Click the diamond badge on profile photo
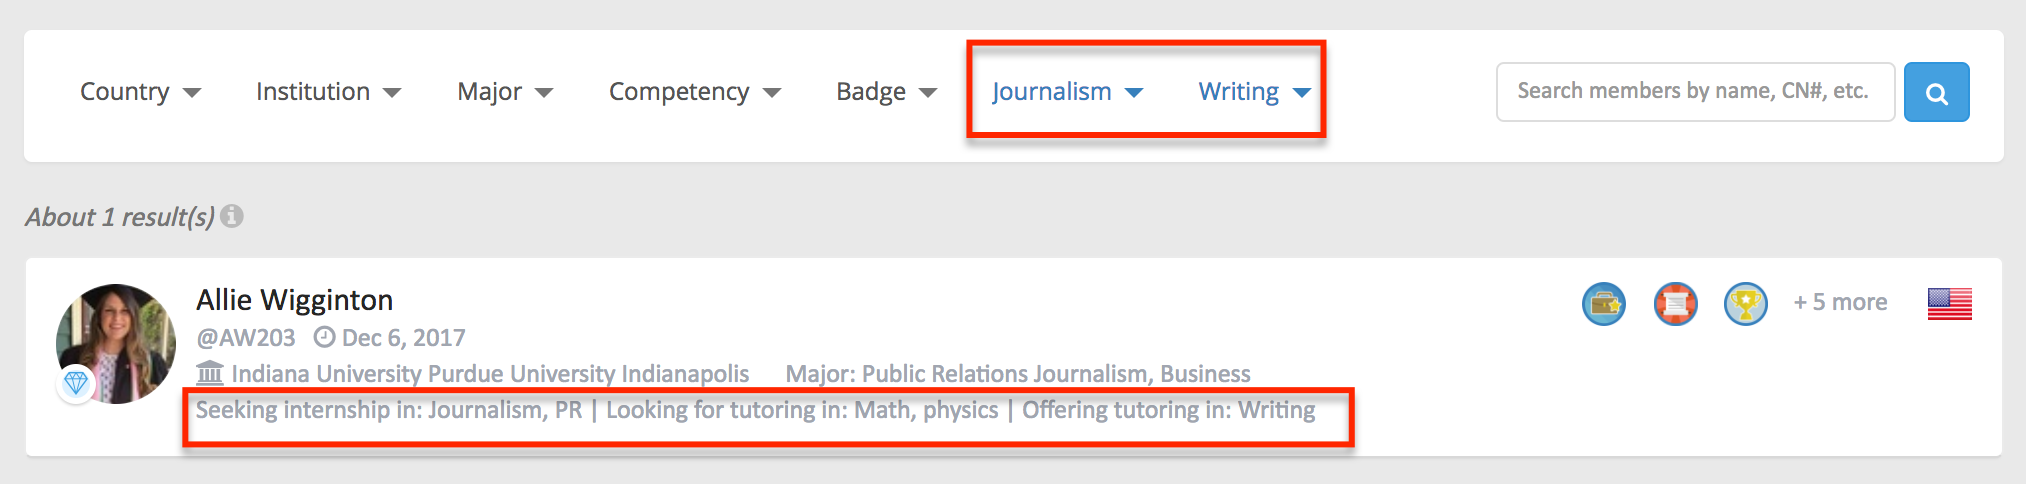The width and height of the screenshot is (2026, 484). [x=76, y=383]
